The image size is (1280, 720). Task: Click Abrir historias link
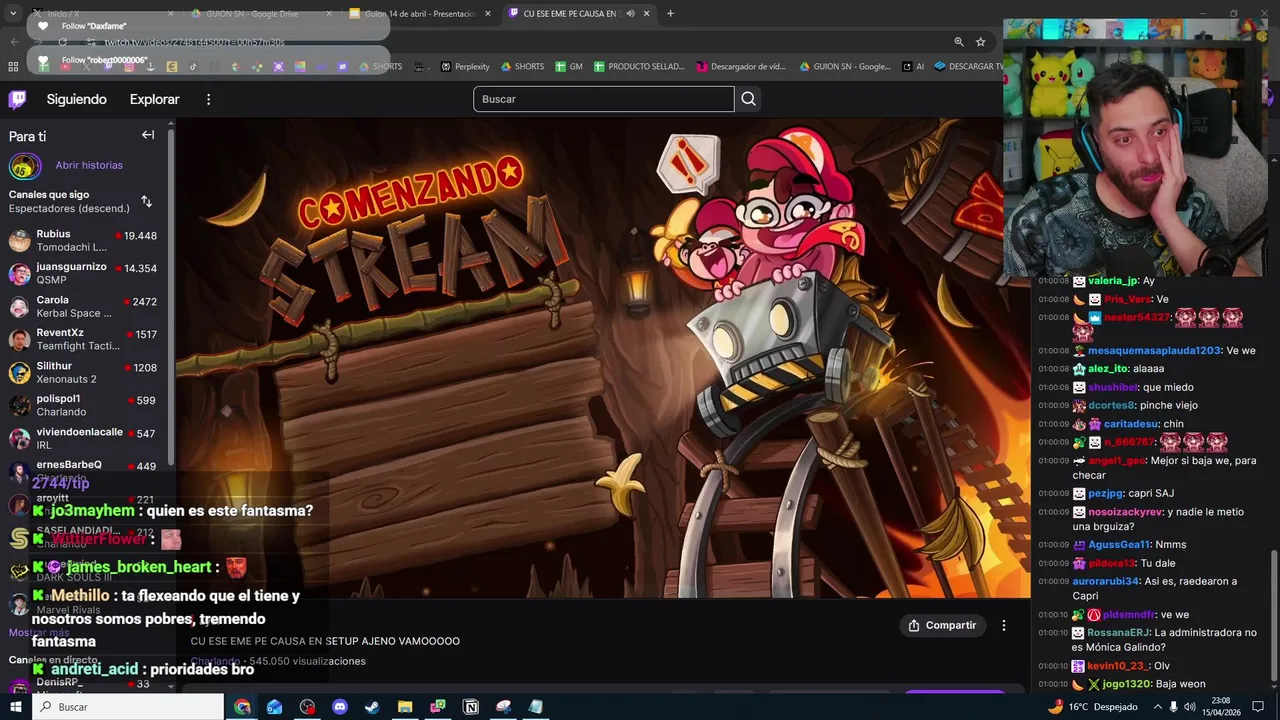89,165
